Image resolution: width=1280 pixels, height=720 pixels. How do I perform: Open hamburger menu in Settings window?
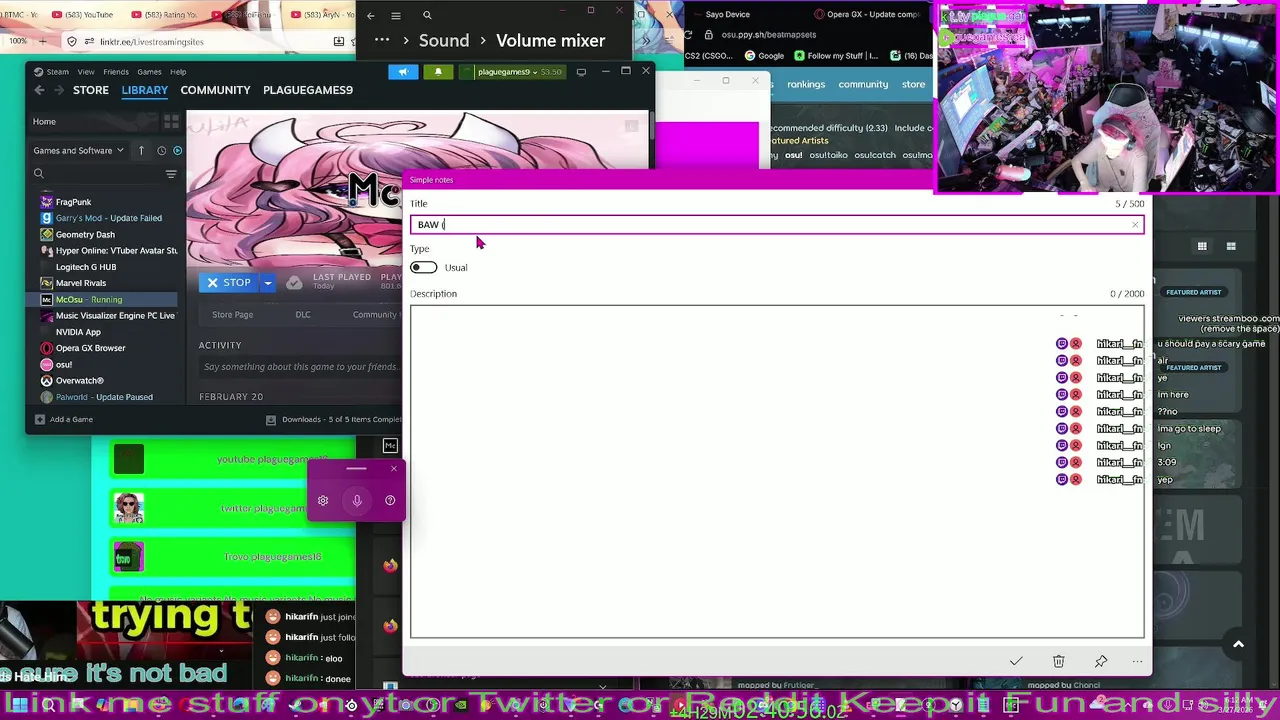click(x=396, y=15)
